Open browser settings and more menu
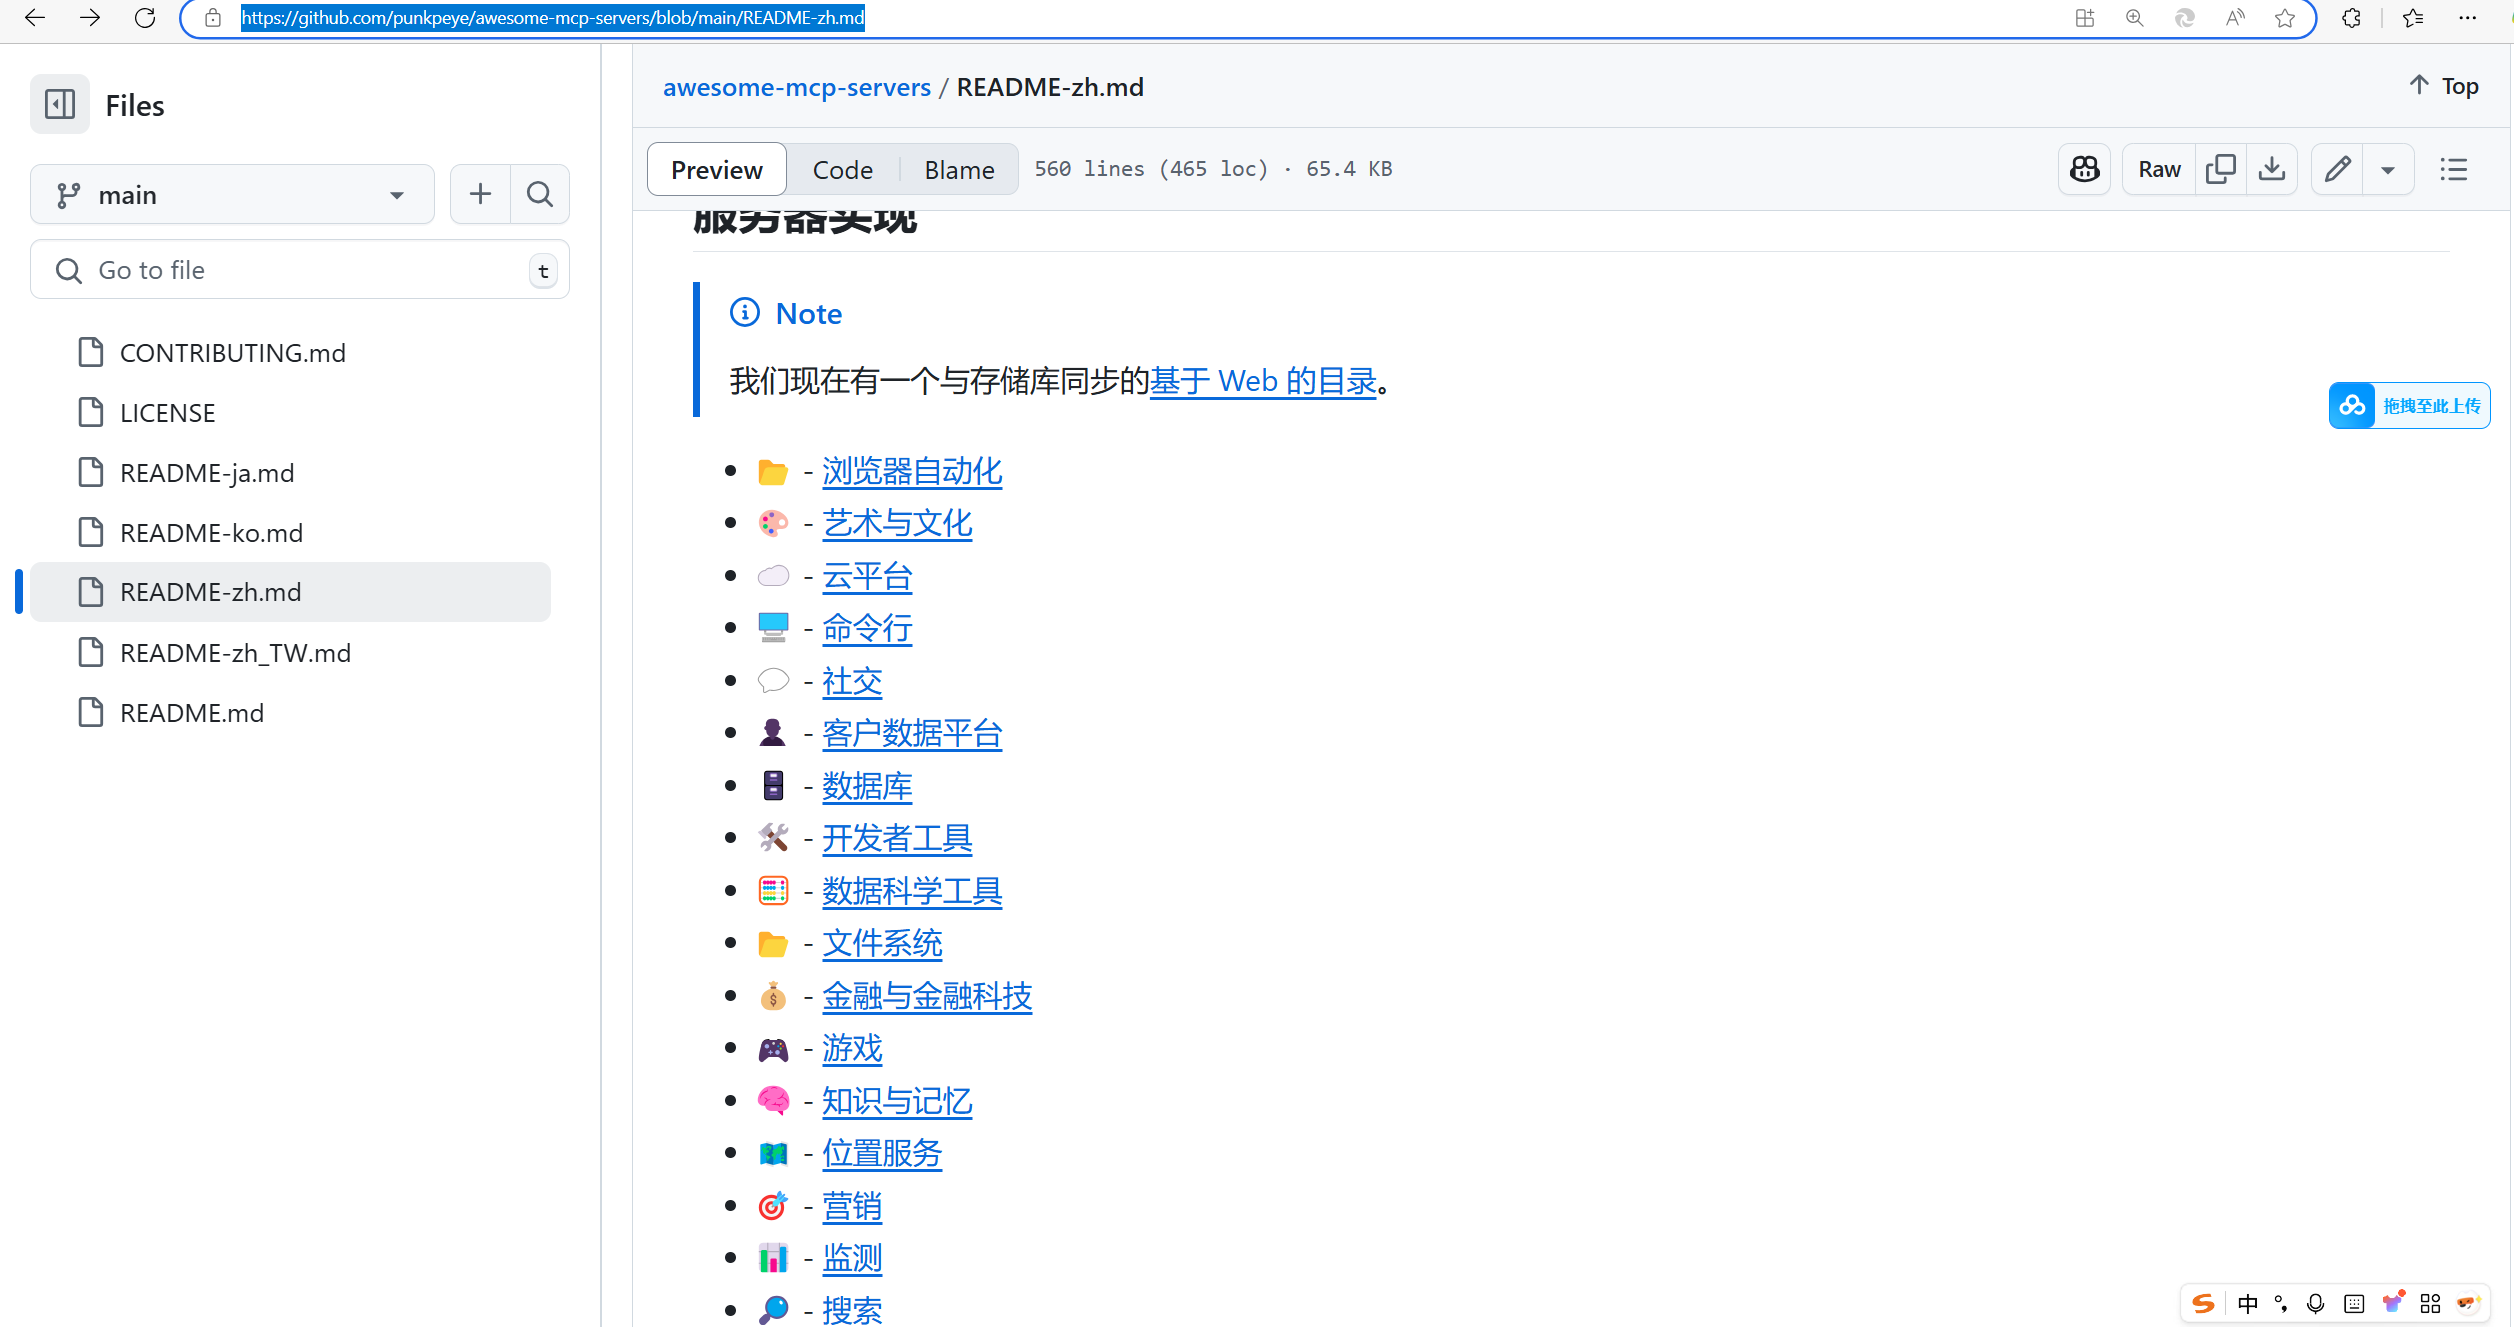This screenshot has width=2514, height=1327. [x=2467, y=18]
